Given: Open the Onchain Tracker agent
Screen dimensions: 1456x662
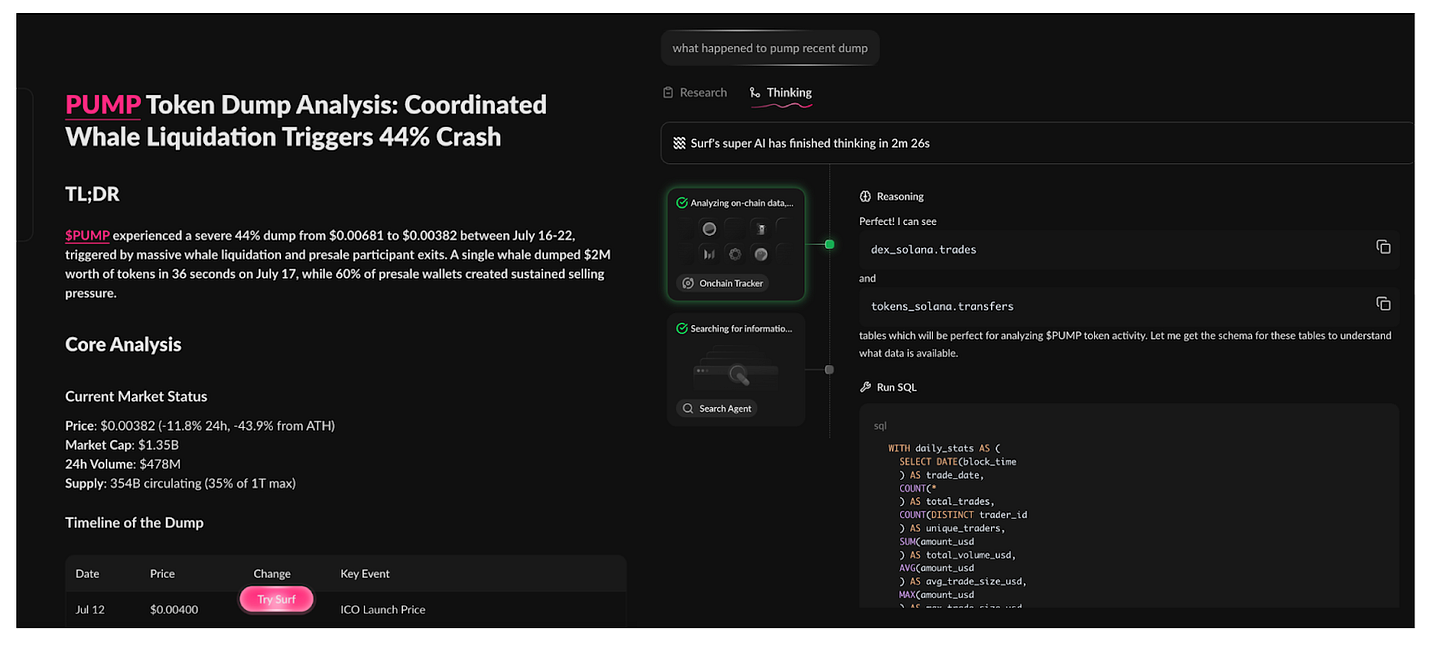Looking at the screenshot, I should [x=725, y=284].
